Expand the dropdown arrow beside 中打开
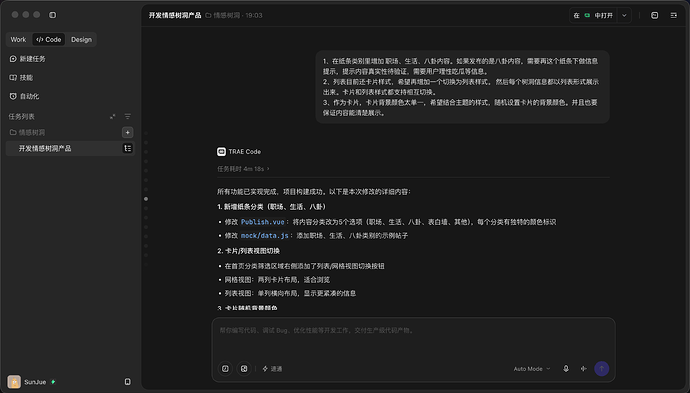 [624, 15]
